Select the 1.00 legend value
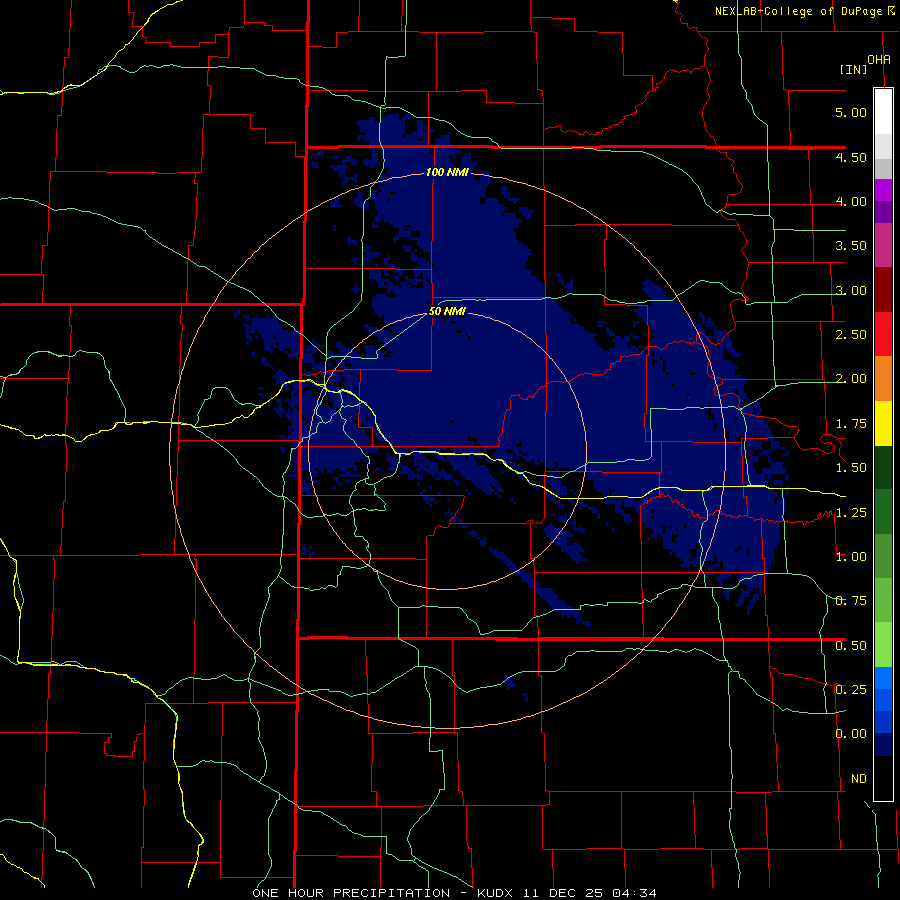 point(851,557)
